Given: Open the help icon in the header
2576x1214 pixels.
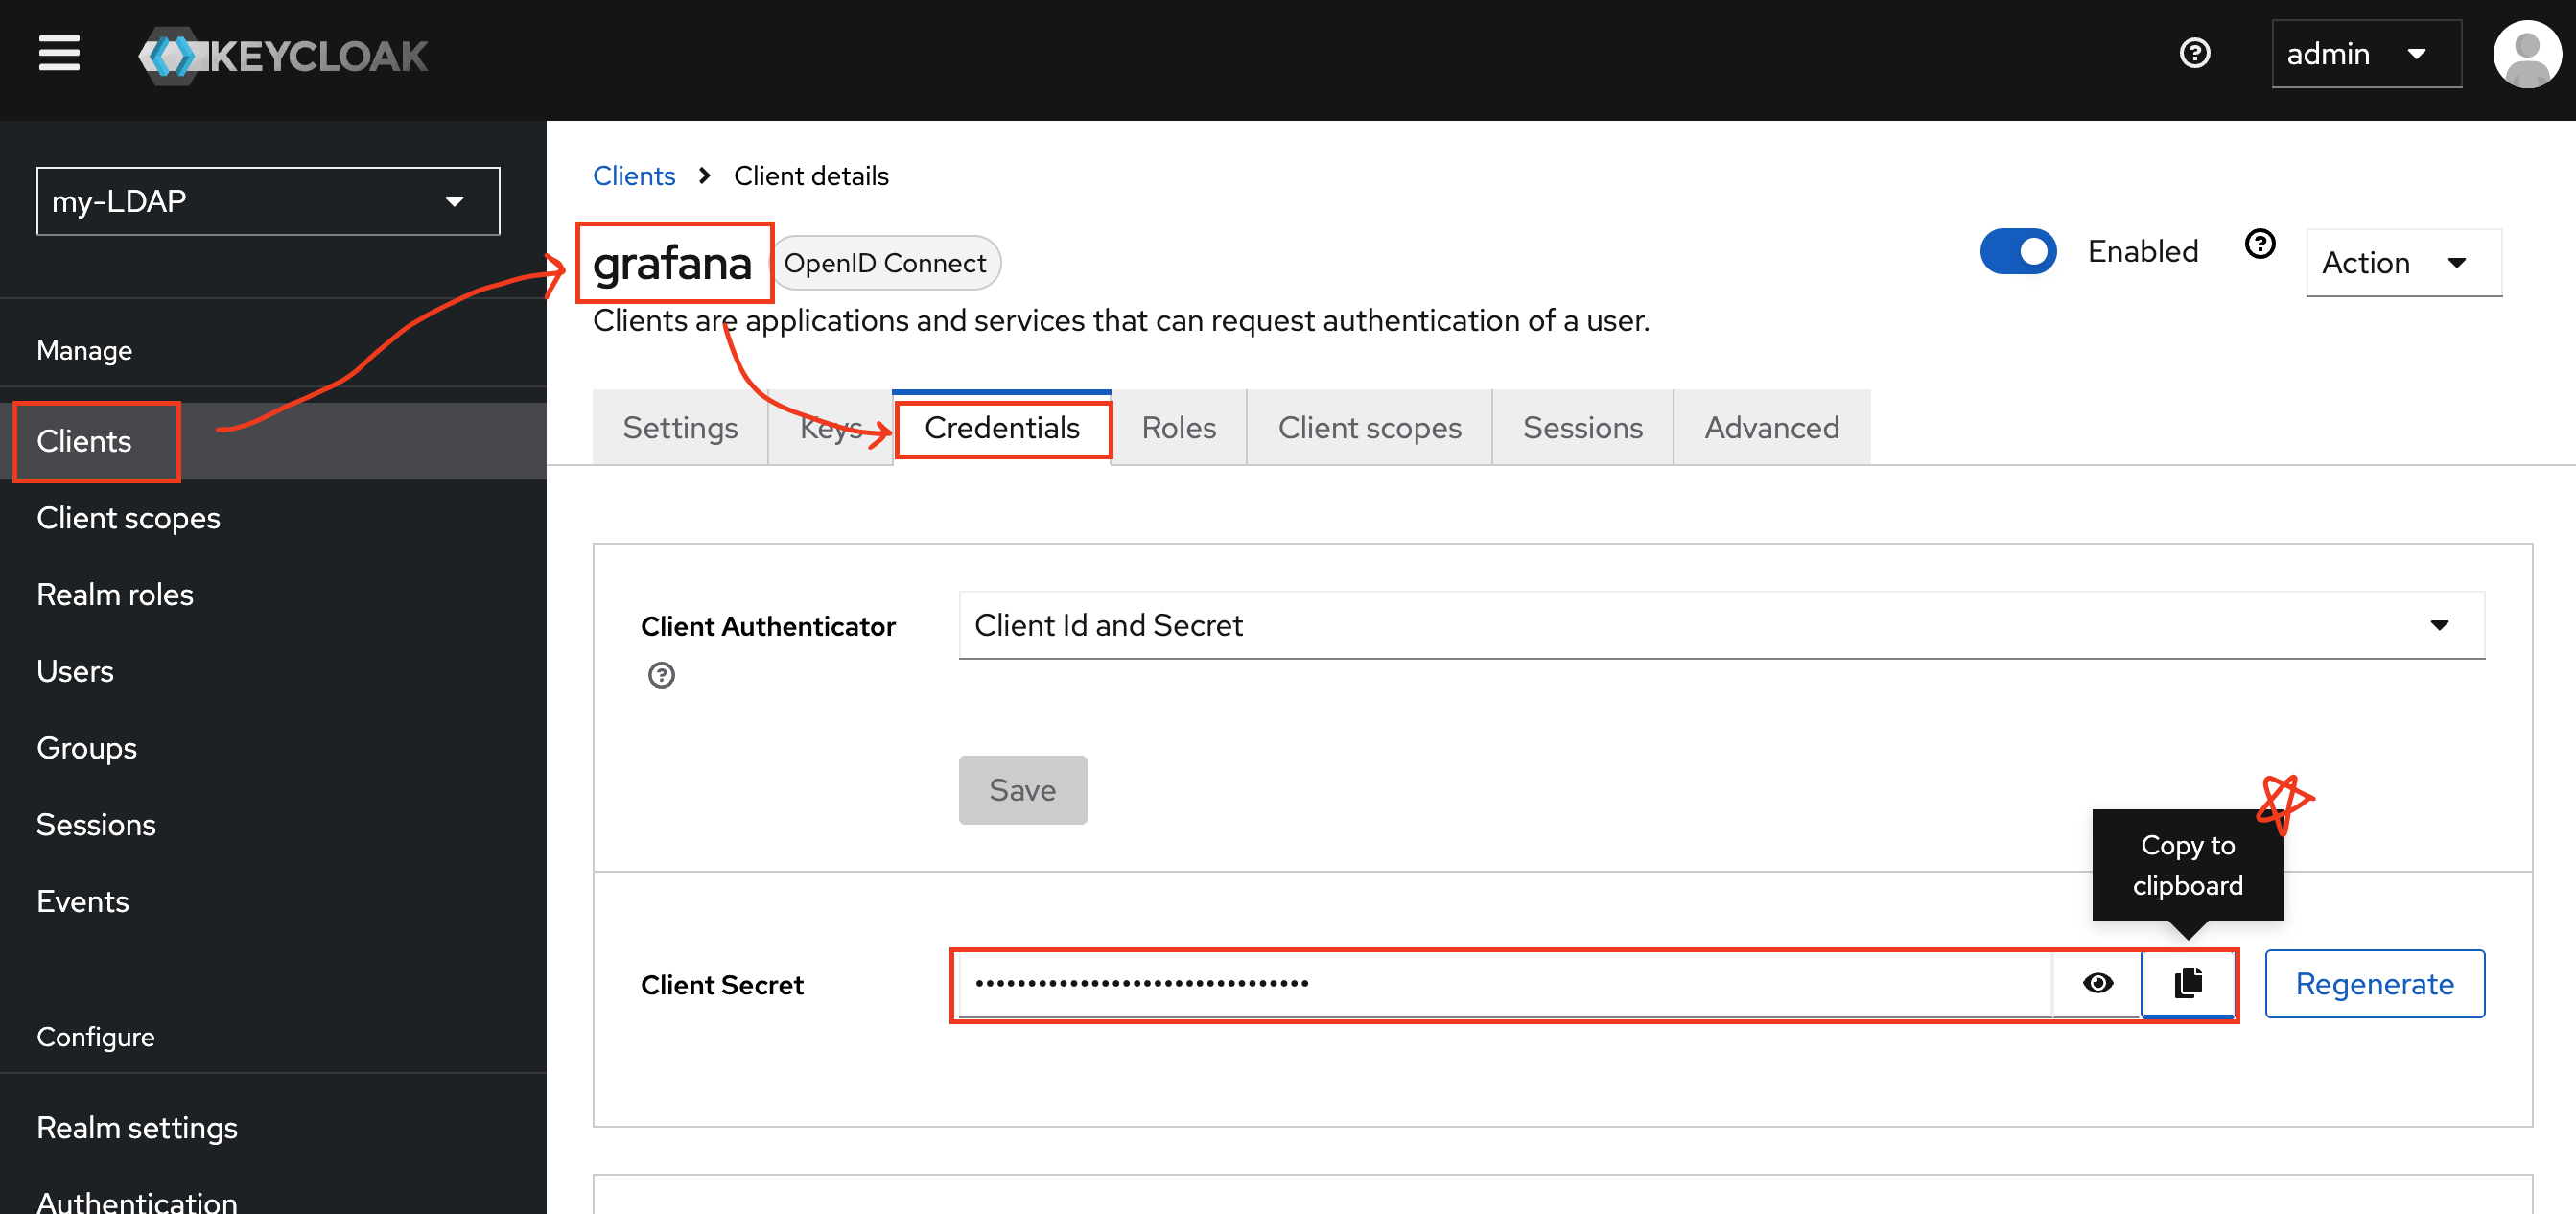Looking at the screenshot, I should pyautogui.click(x=2194, y=53).
